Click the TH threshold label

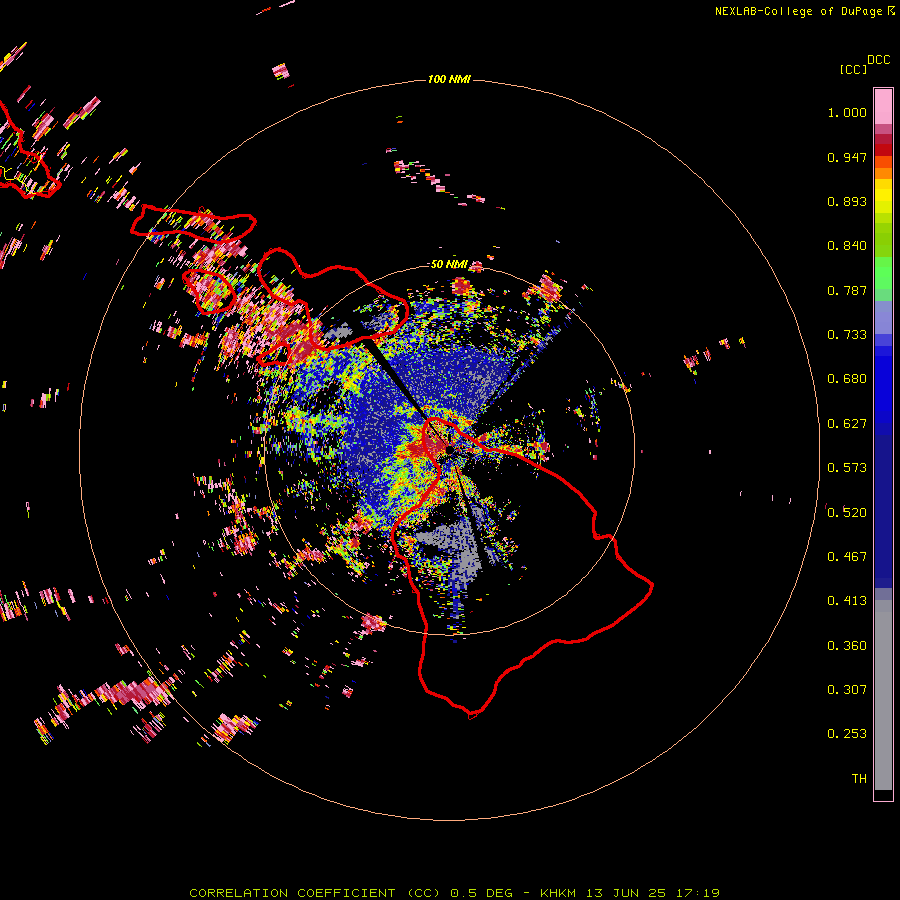click(859, 779)
